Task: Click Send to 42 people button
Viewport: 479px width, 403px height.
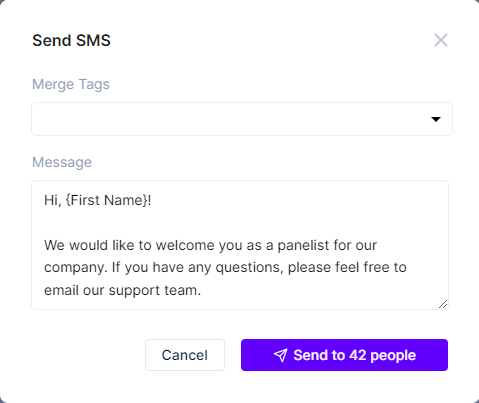Action: (x=344, y=355)
